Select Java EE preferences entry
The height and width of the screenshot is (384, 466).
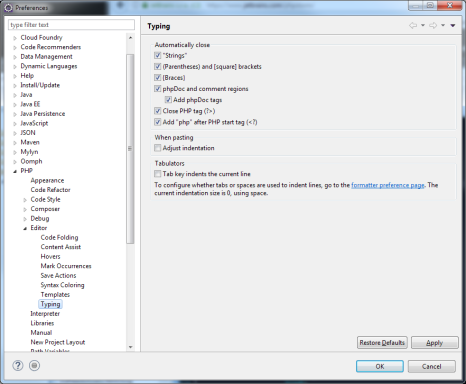click(x=30, y=104)
